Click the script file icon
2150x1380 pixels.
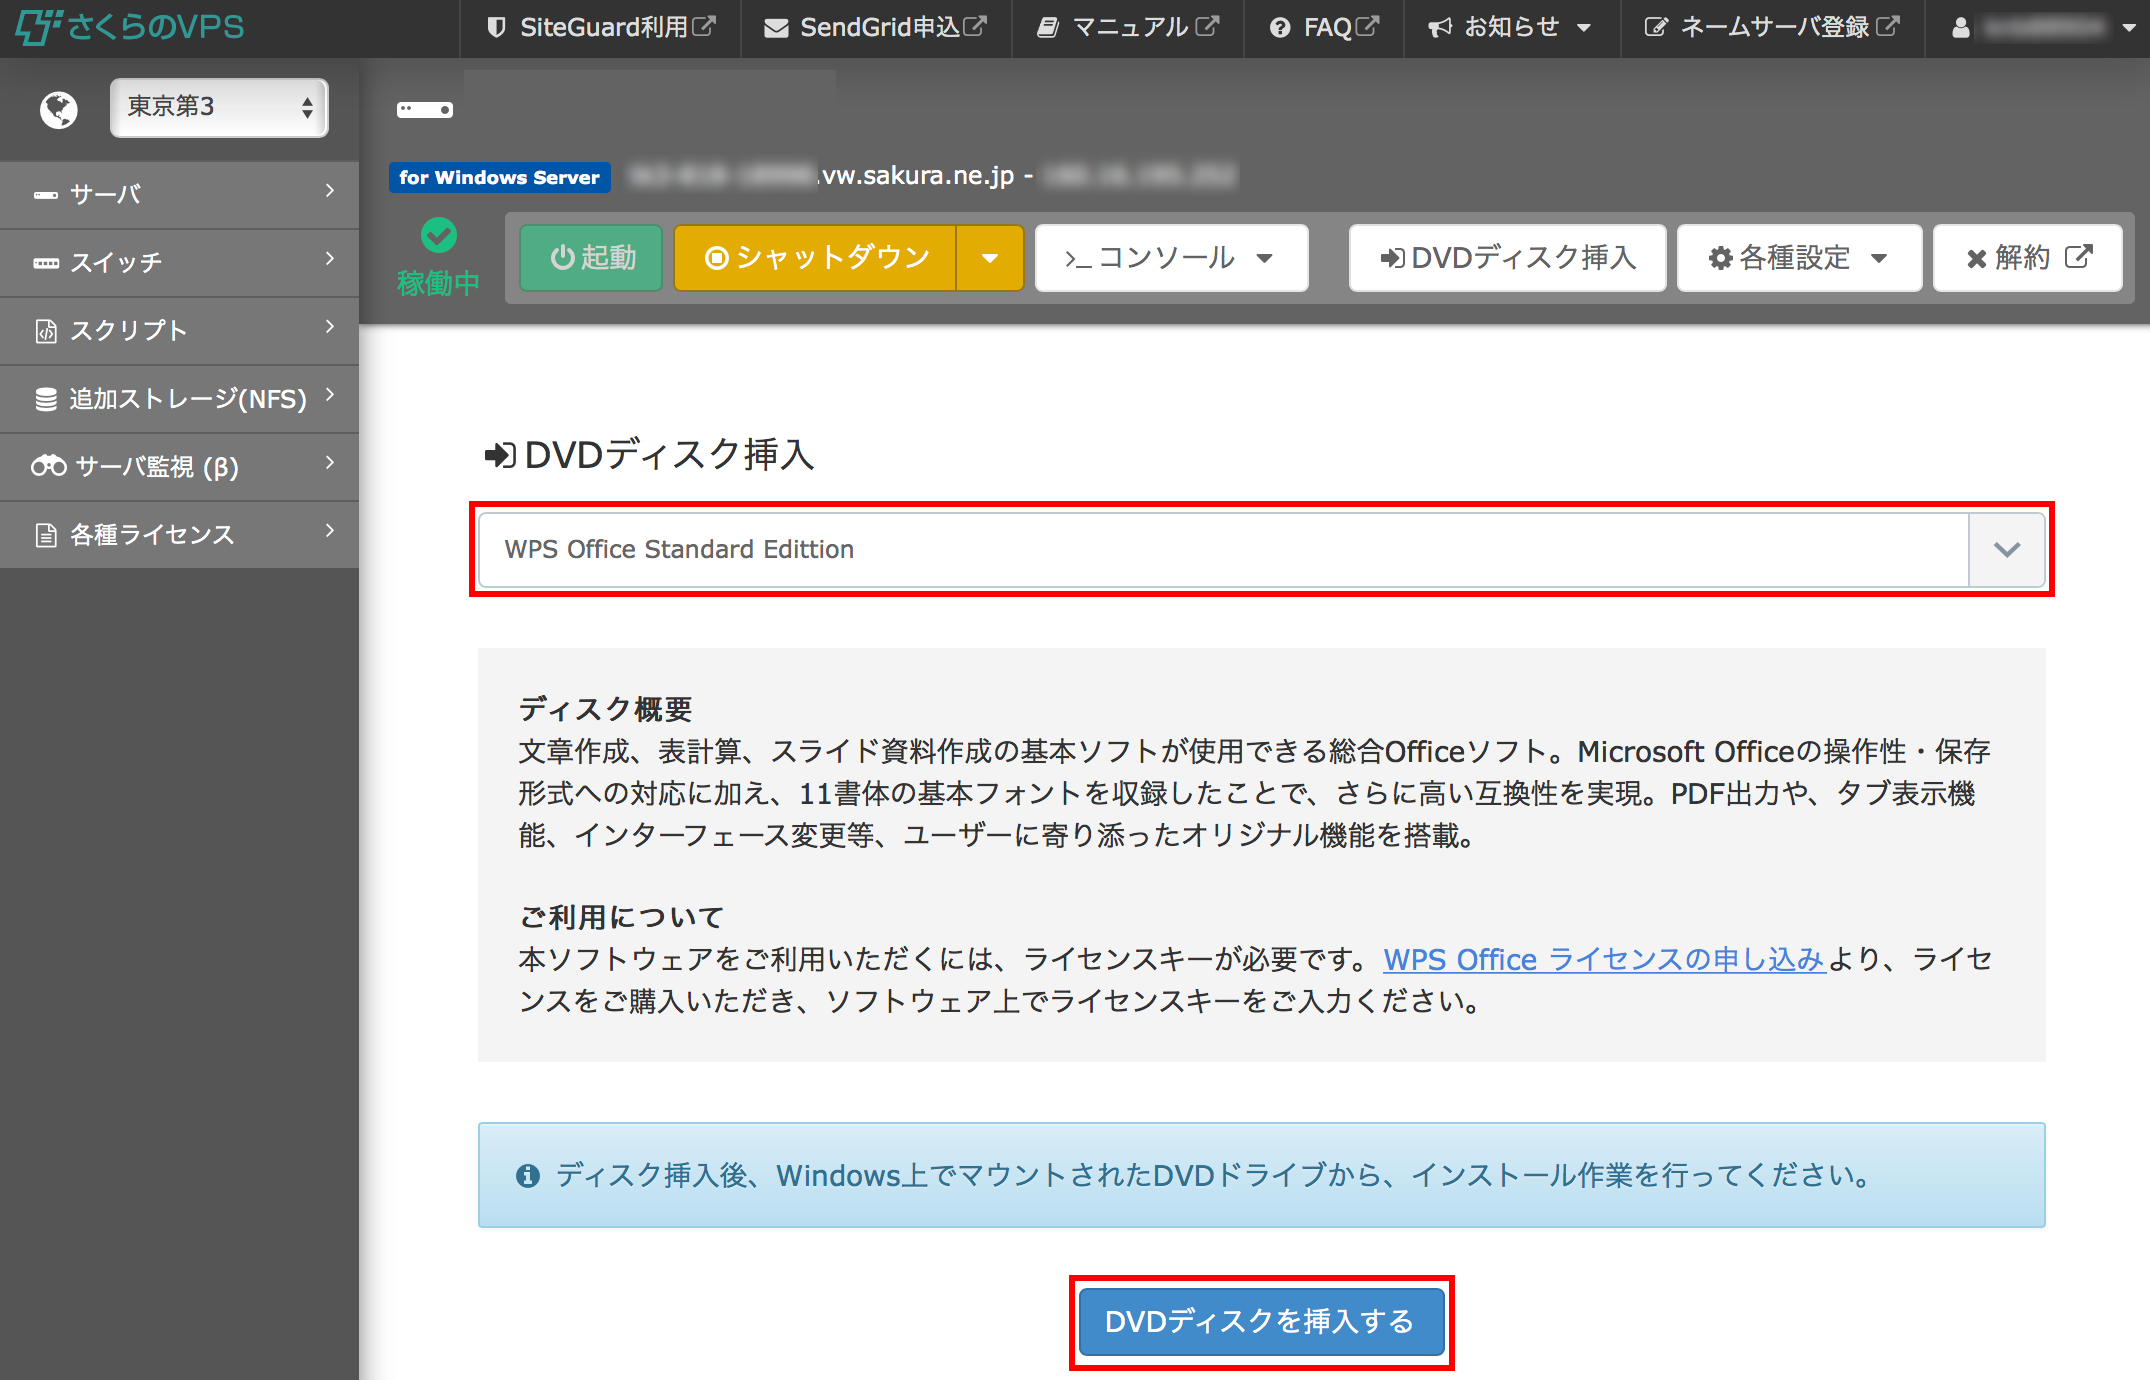46,331
